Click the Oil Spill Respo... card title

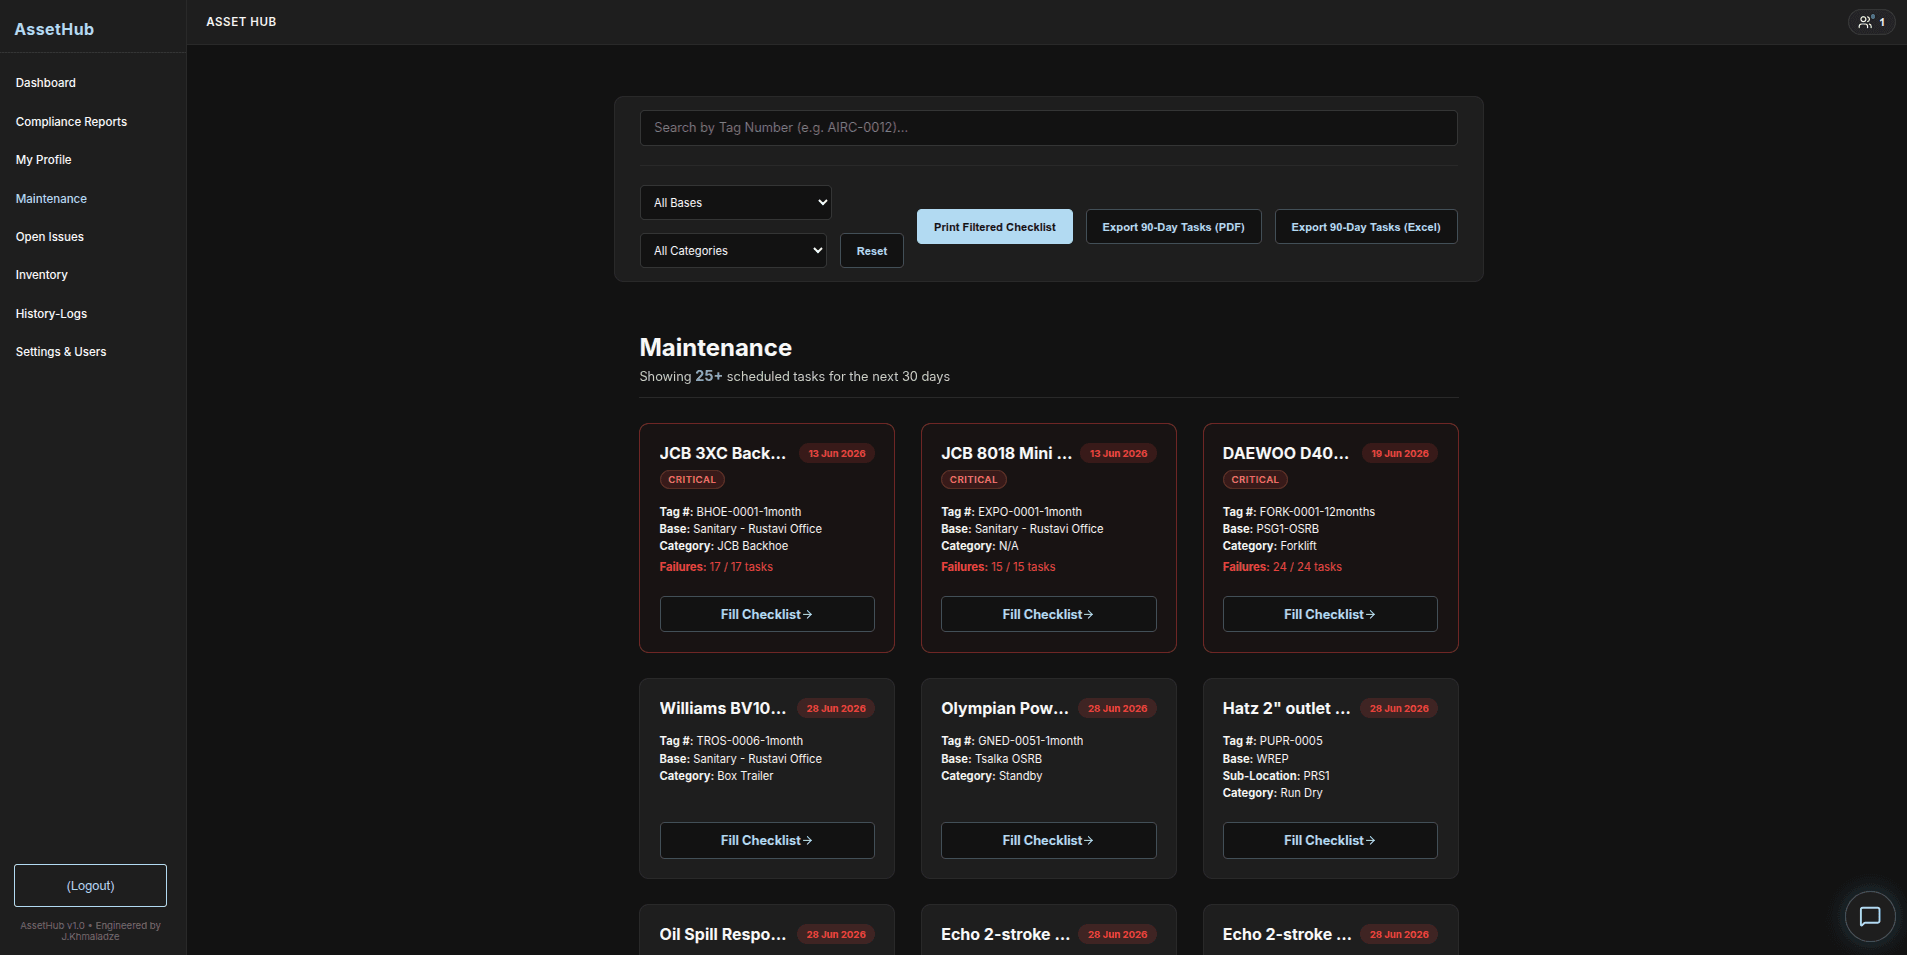(x=723, y=934)
